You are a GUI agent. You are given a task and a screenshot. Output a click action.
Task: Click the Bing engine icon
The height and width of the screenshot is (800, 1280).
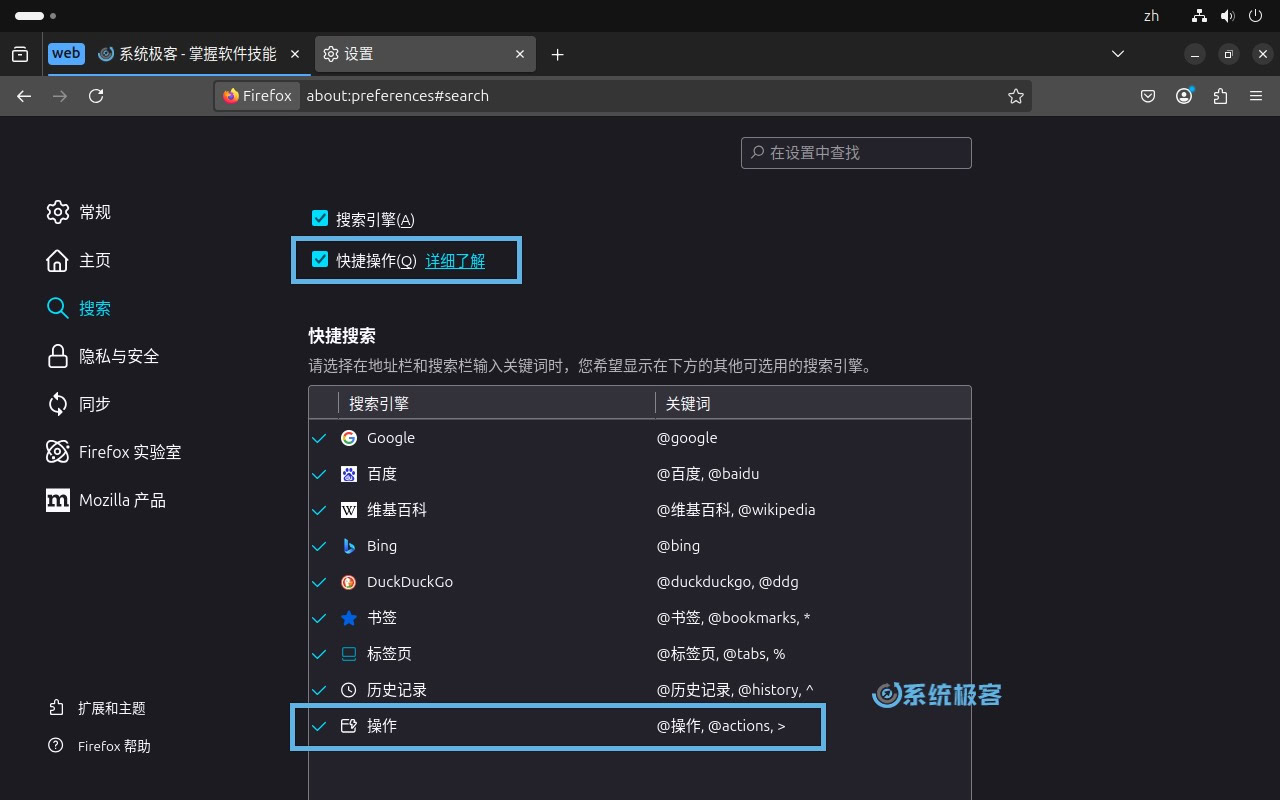pos(349,546)
